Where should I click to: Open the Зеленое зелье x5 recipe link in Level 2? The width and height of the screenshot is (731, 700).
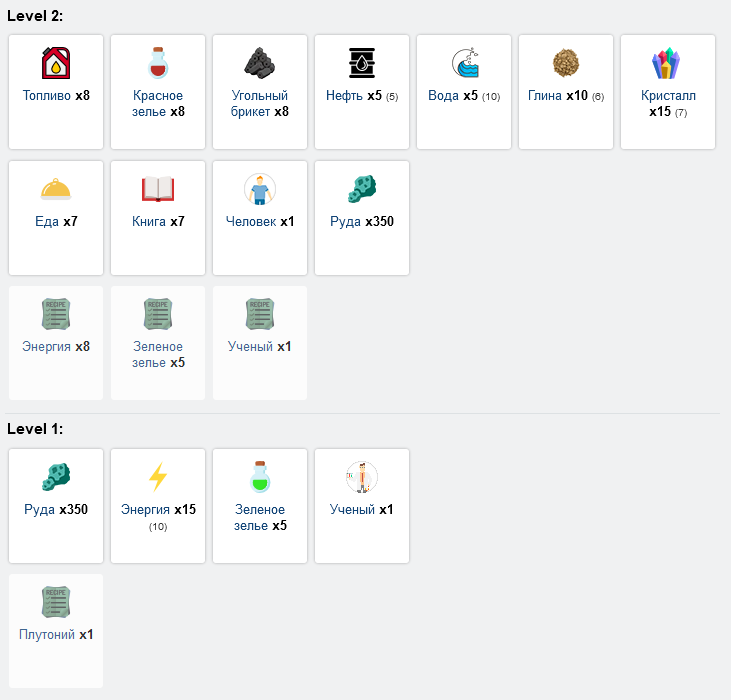pos(158,354)
